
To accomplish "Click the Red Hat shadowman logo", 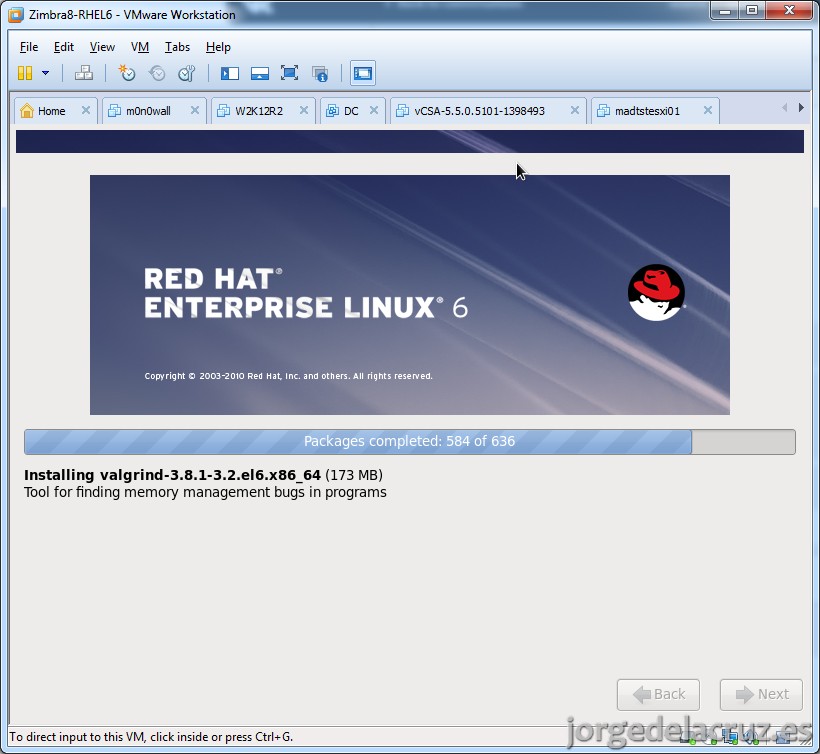I will pyautogui.click(x=656, y=292).
